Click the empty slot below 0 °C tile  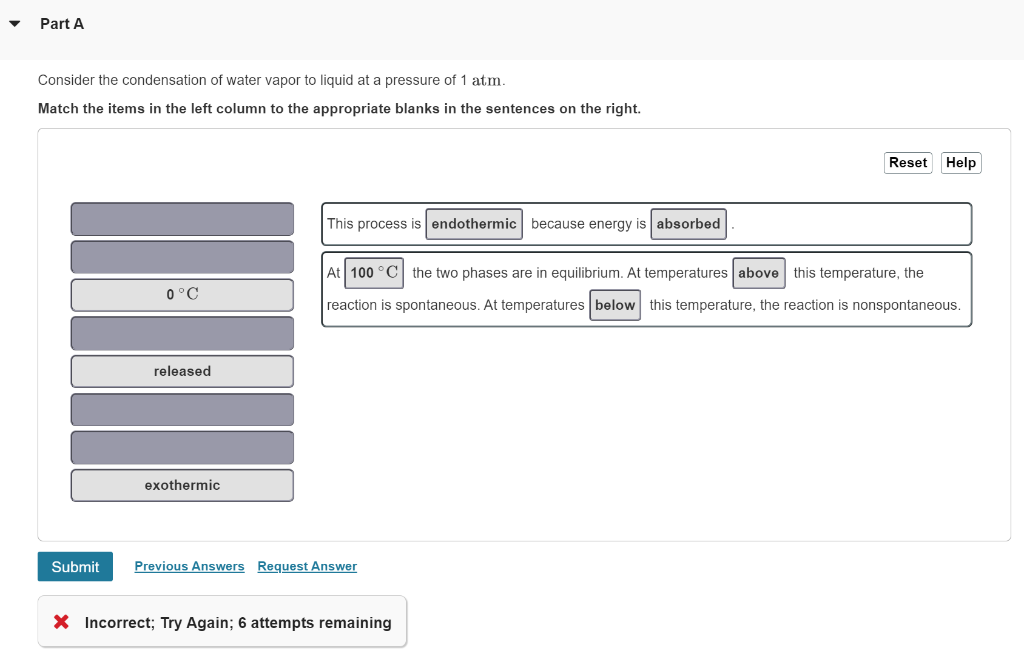tap(182, 333)
